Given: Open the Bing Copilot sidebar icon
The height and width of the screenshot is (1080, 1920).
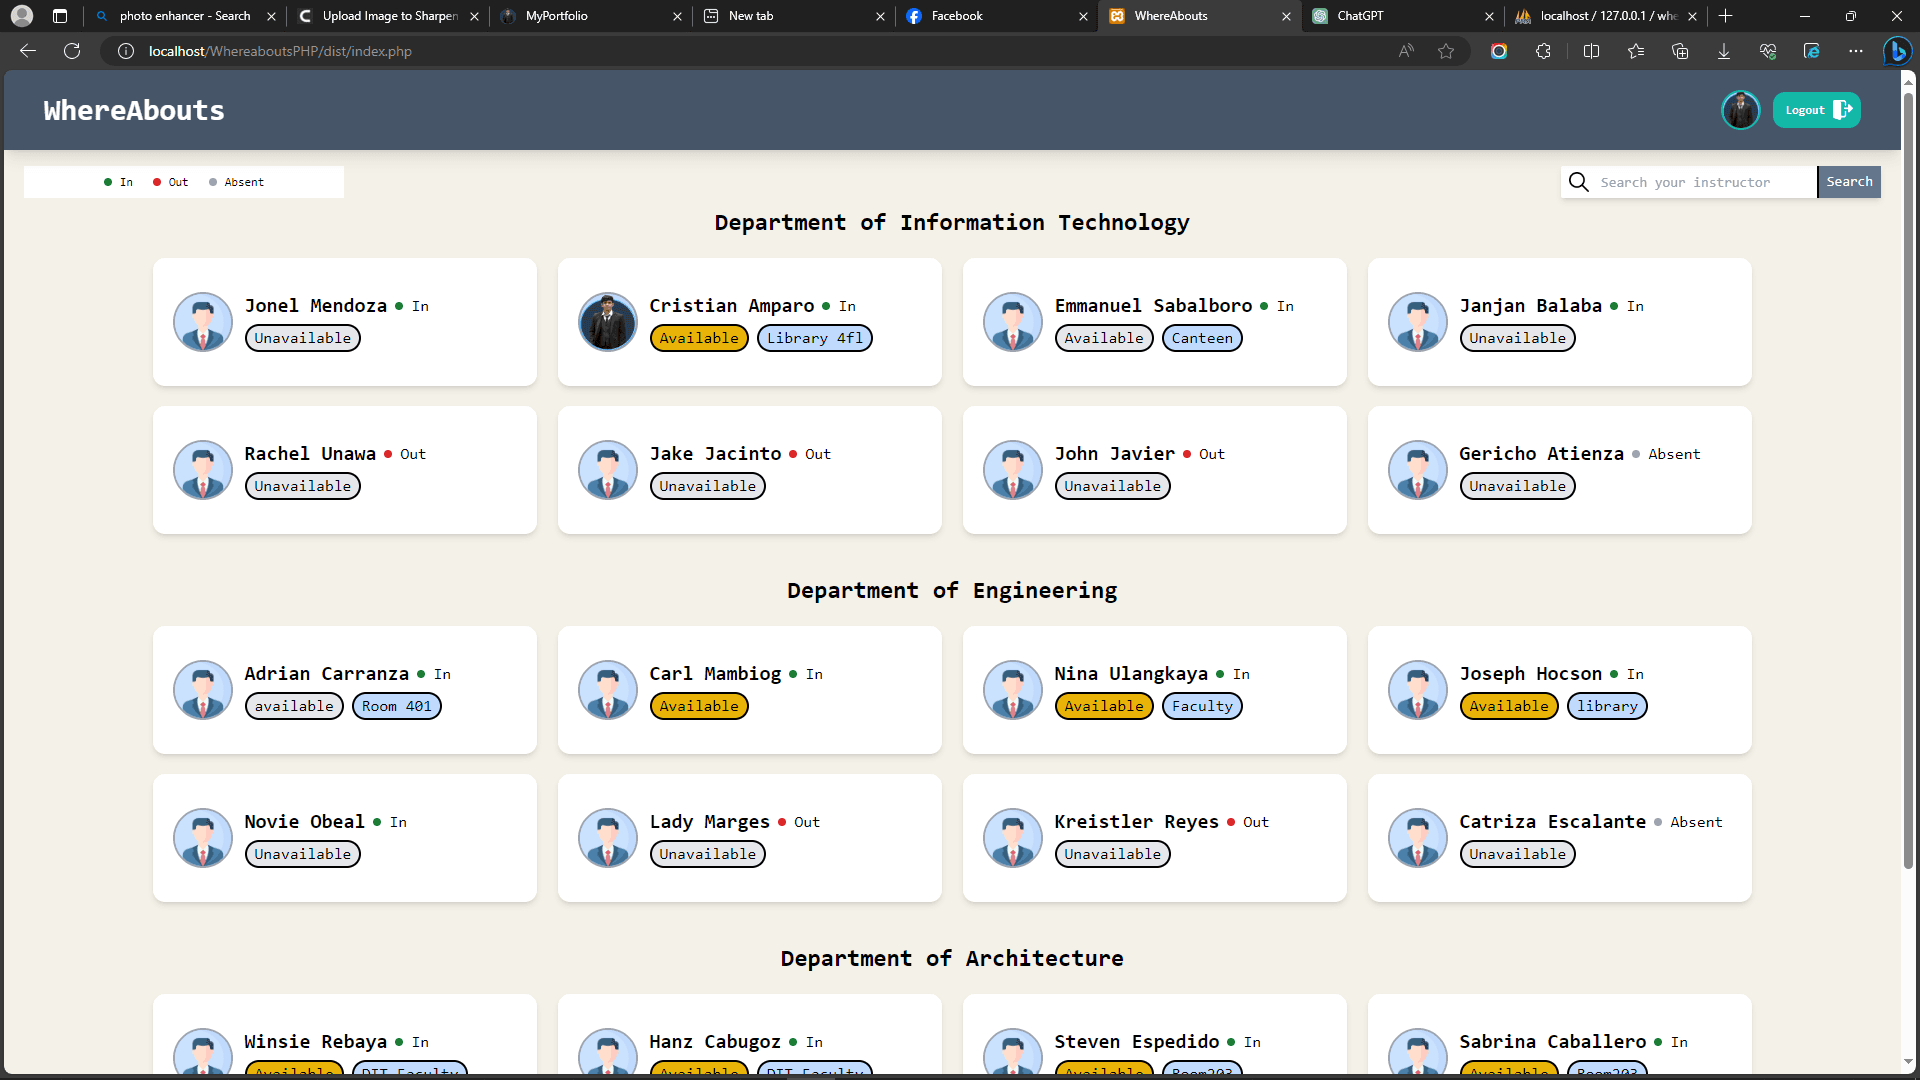Looking at the screenshot, I should pyautogui.click(x=1897, y=51).
